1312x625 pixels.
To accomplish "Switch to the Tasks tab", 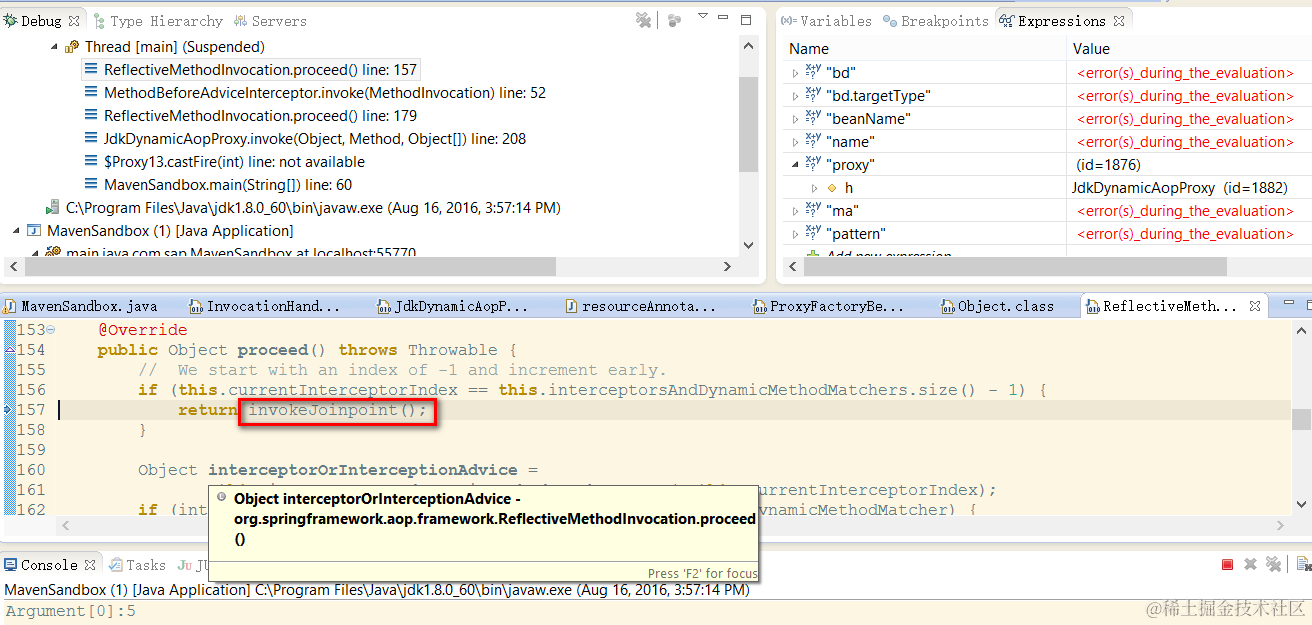I will tap(137, 565).
